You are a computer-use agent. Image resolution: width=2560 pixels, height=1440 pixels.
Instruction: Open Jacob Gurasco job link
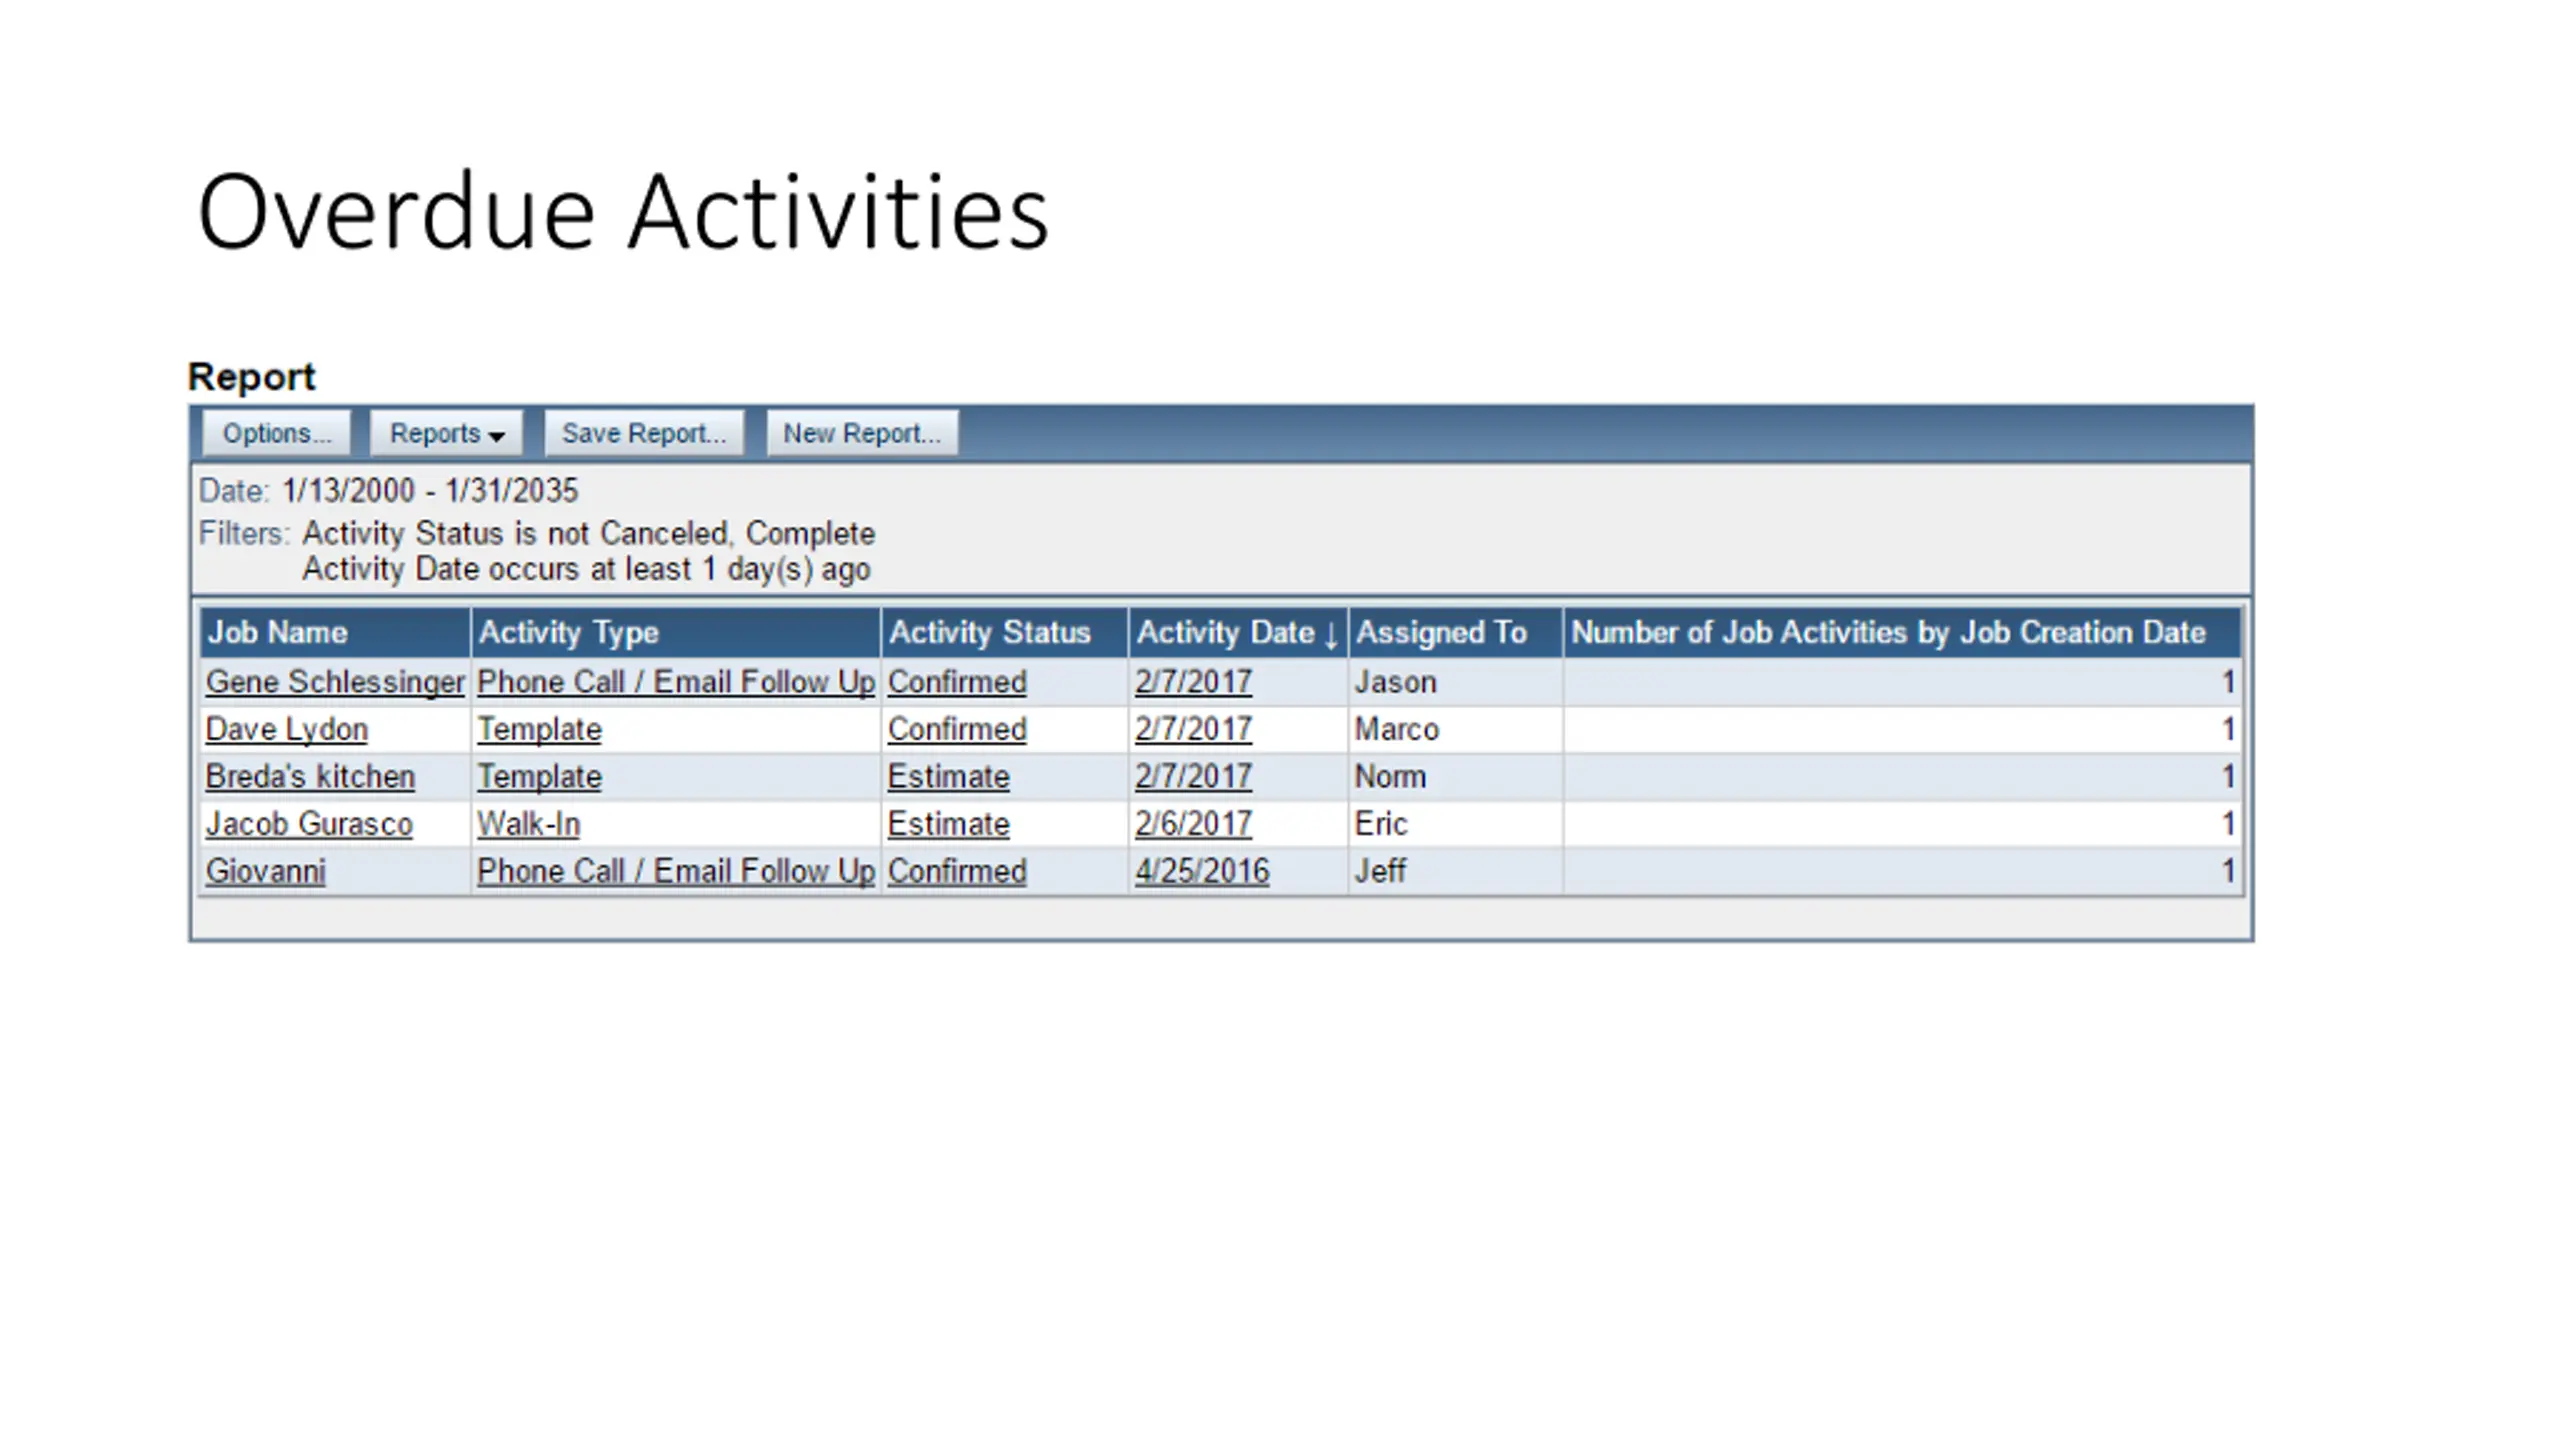(309, 824)
